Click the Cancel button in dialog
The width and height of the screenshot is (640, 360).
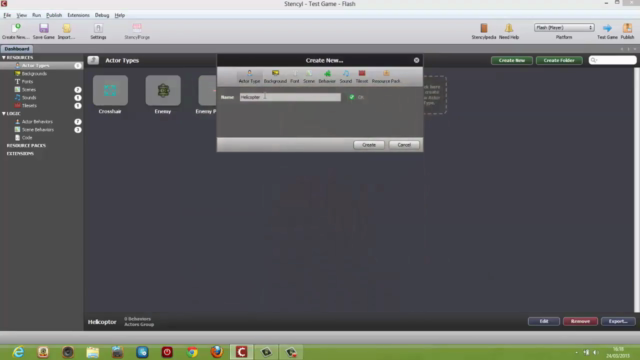404,145
